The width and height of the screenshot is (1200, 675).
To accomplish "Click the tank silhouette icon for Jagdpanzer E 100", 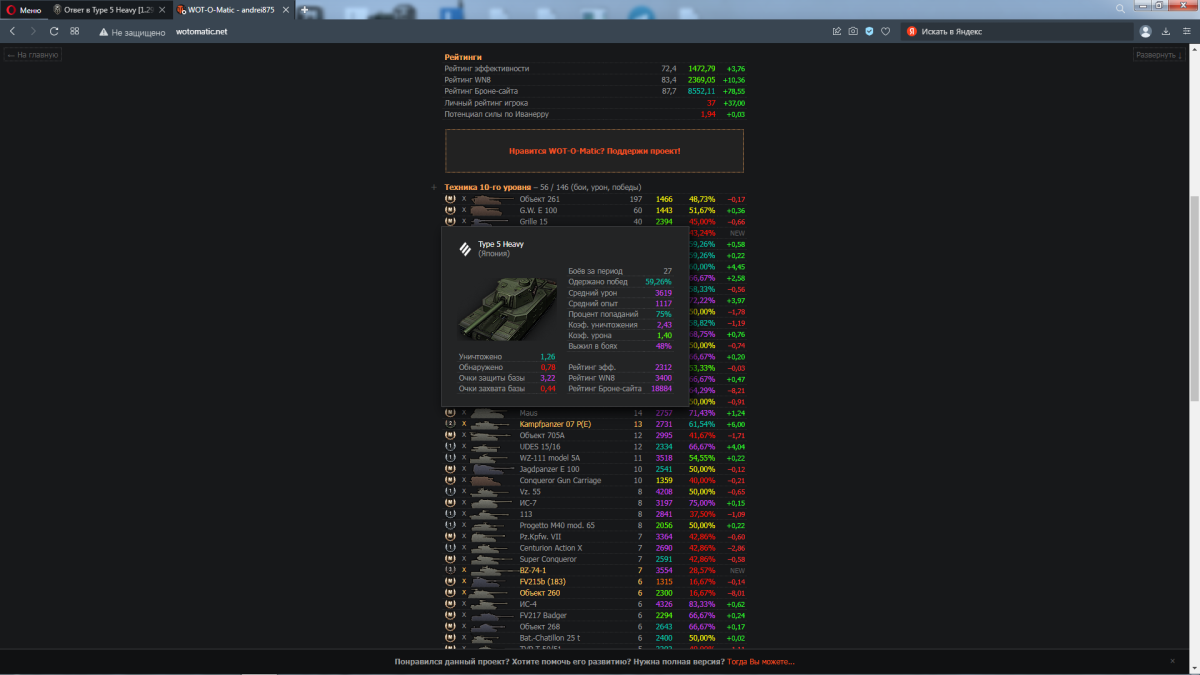I will [x=493, y=469].
